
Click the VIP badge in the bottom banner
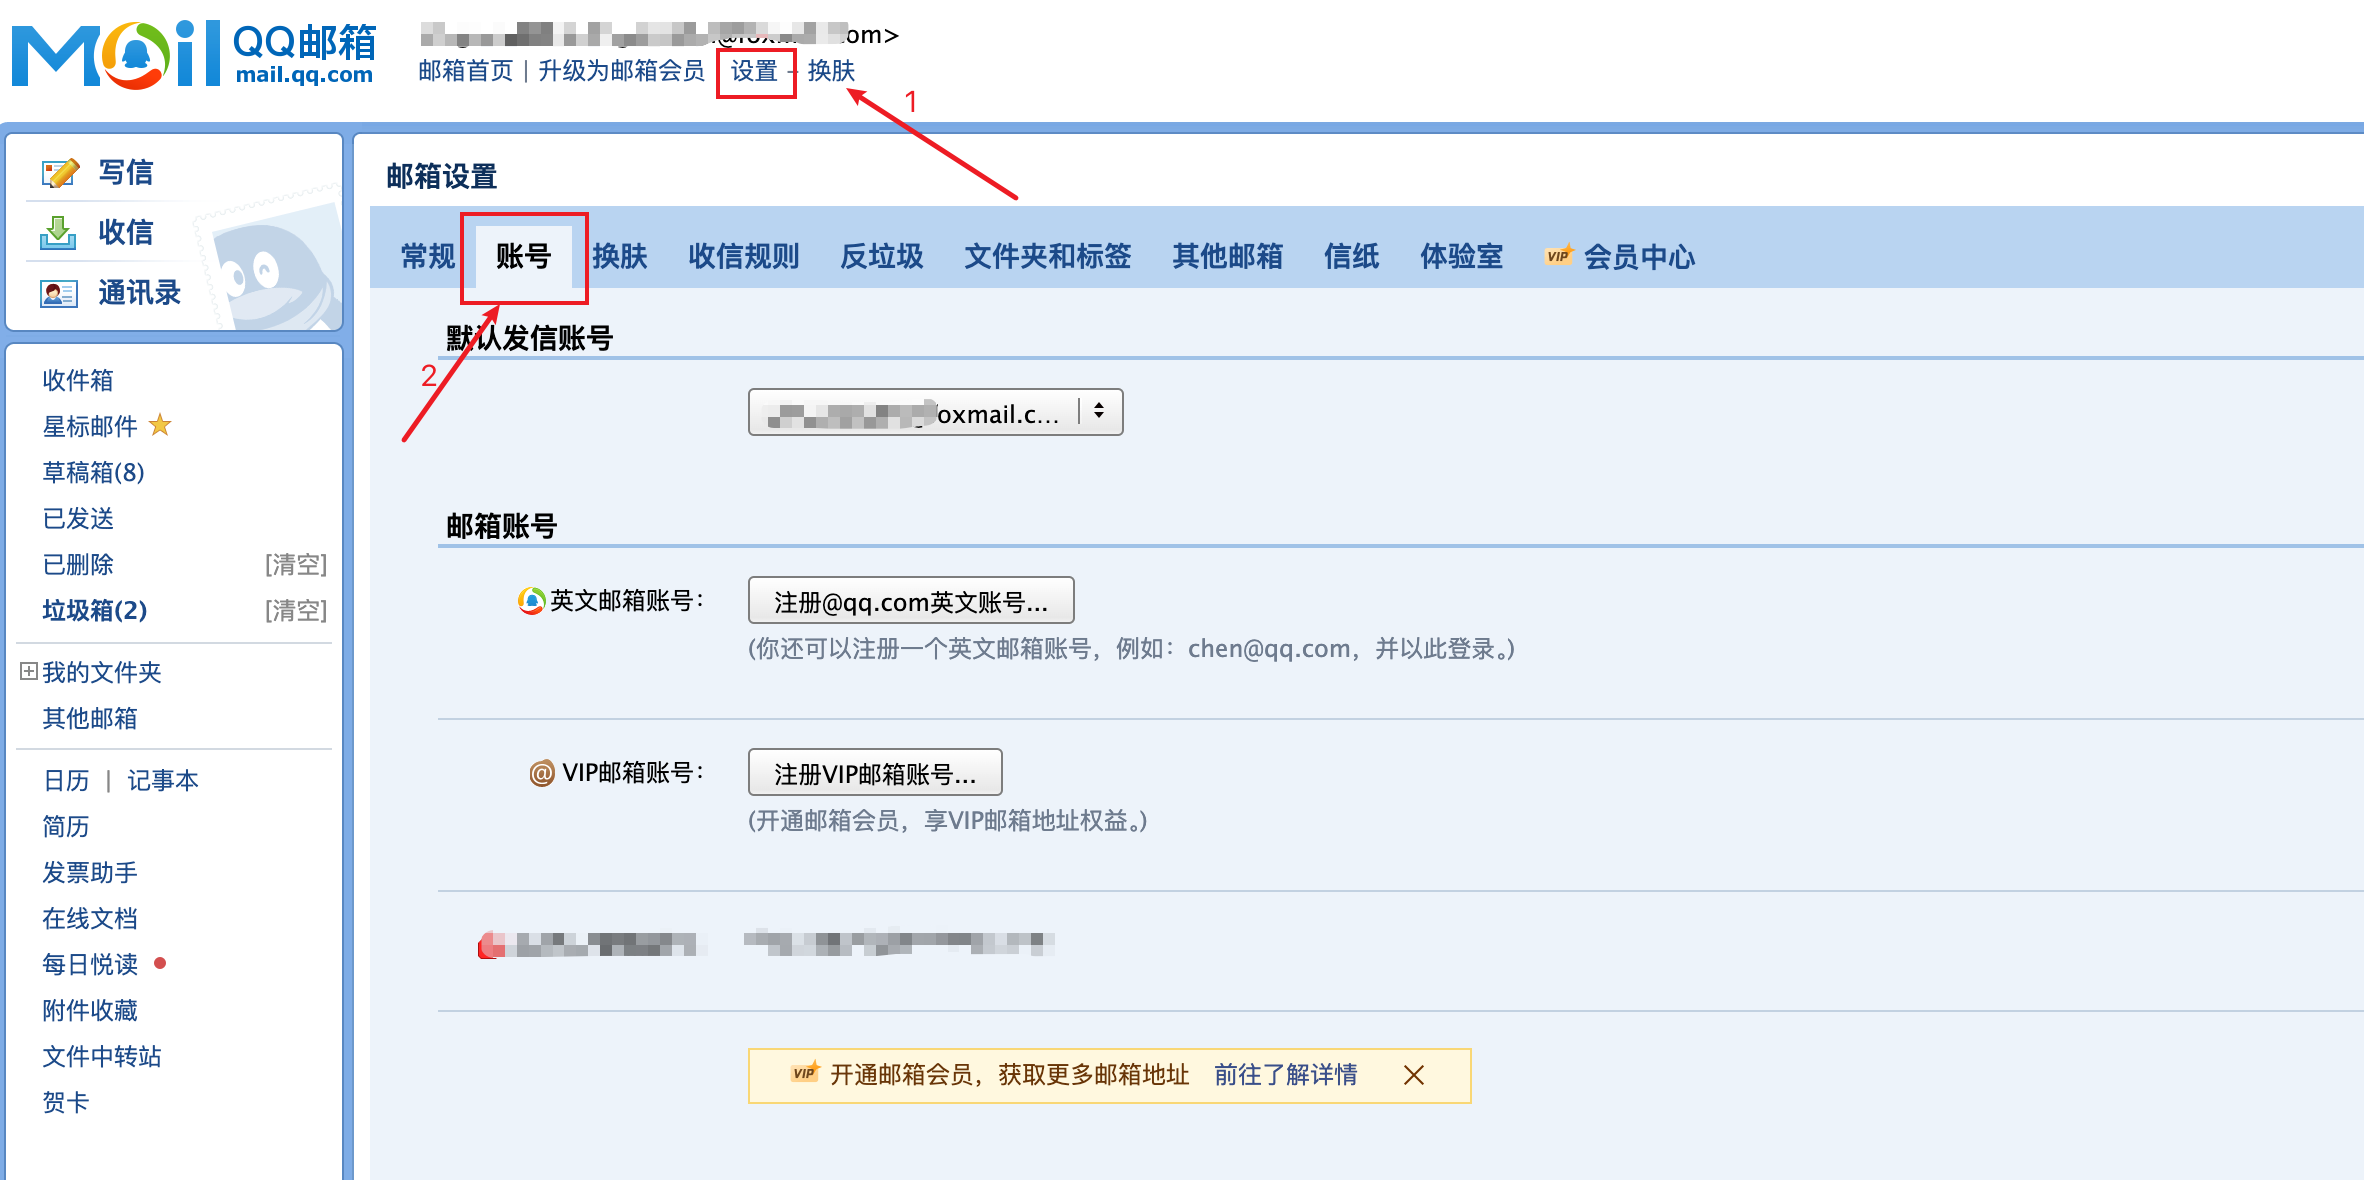[802, 1074]
